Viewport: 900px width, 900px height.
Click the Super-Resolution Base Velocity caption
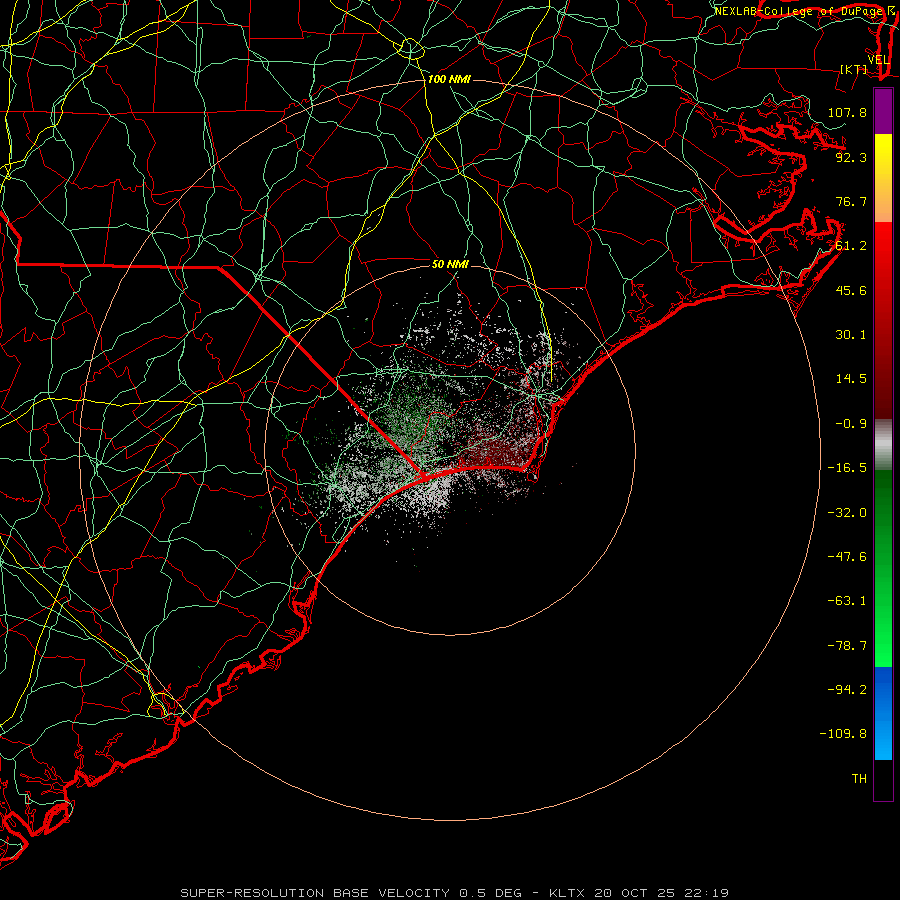(455, 893)
